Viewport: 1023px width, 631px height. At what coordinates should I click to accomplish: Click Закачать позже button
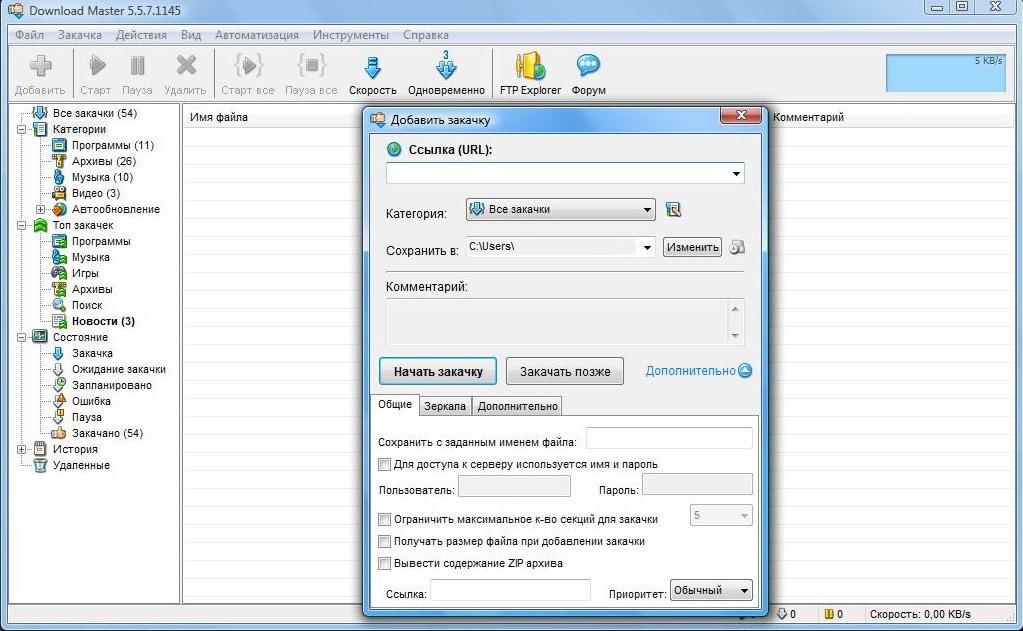pyautogui.click(x=565, y=371)
